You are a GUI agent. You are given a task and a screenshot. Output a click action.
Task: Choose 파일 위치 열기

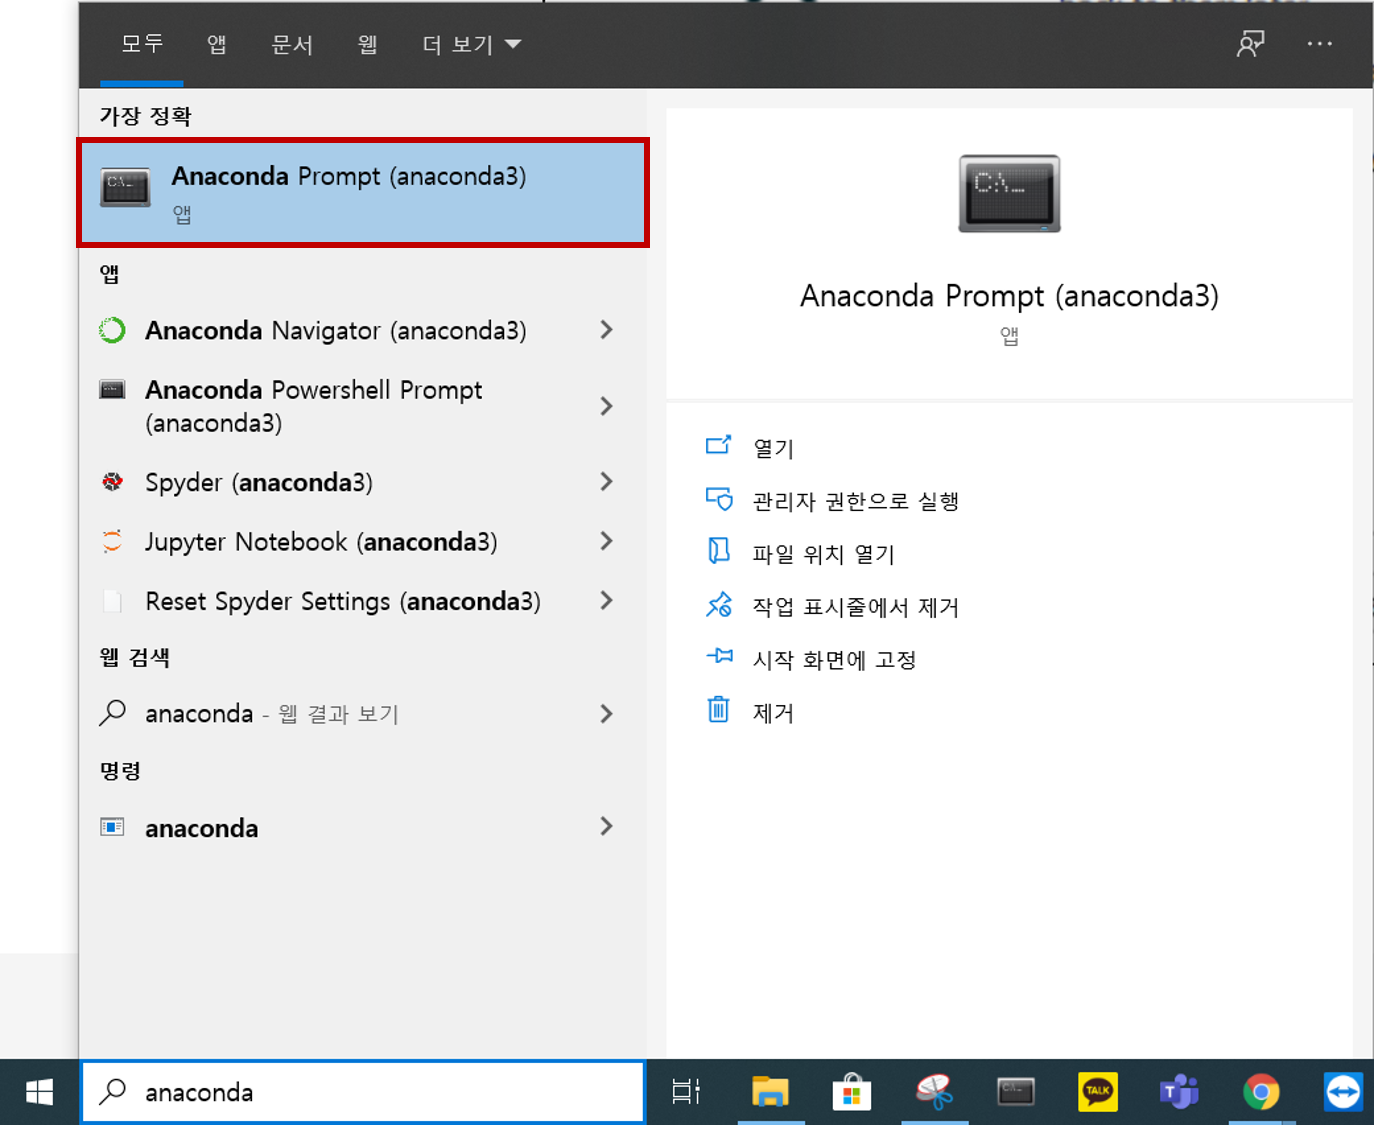[x=824, y=554]
